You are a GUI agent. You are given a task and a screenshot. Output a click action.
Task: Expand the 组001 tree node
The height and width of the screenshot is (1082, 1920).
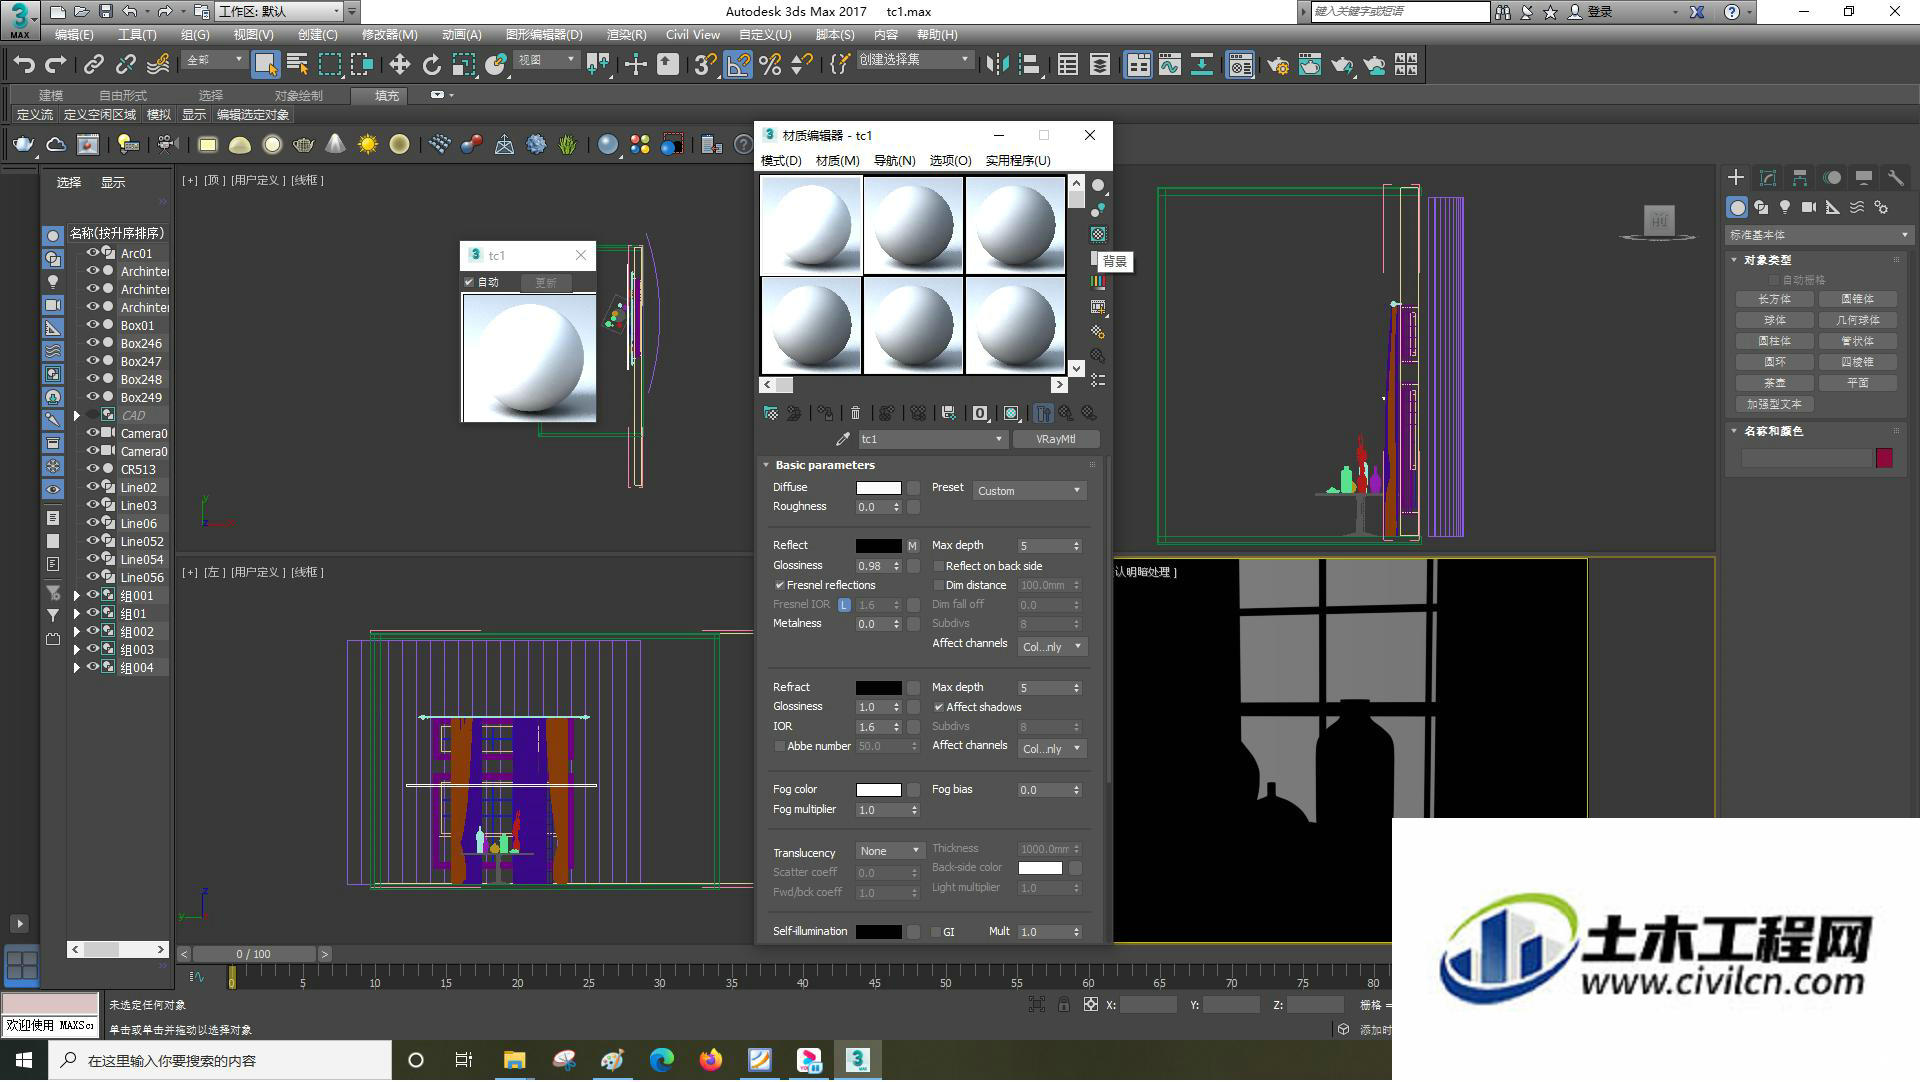click(x=77, y=596)
